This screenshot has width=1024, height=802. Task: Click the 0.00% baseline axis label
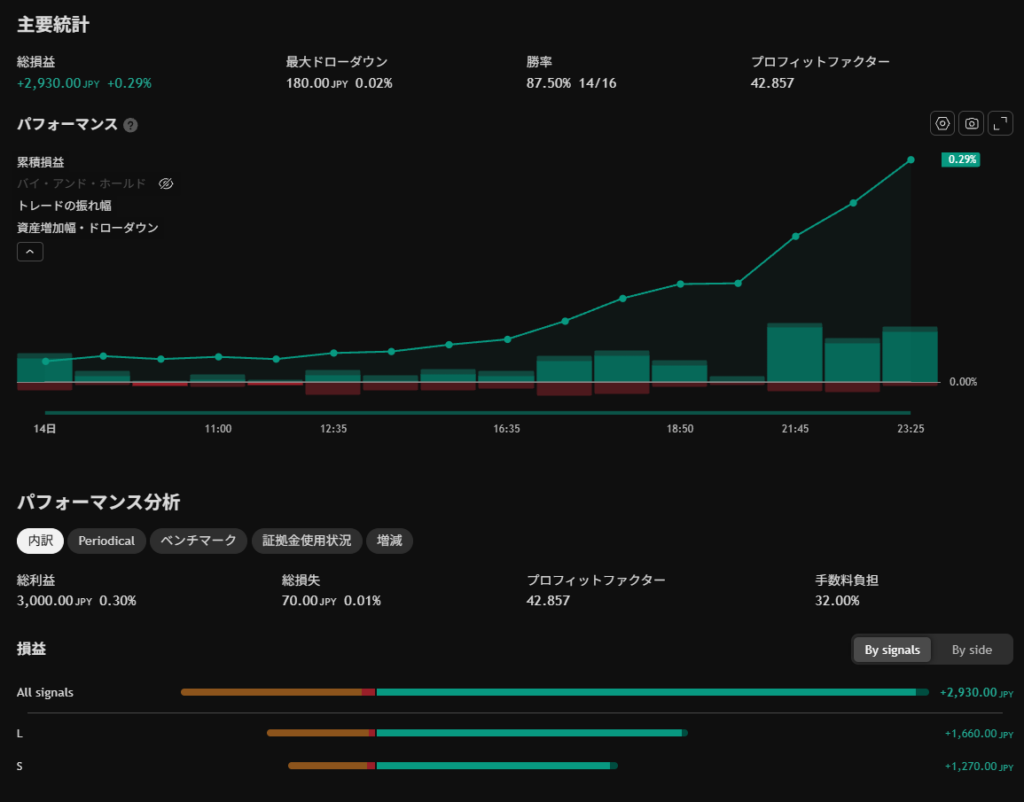[x=963, y=382]
